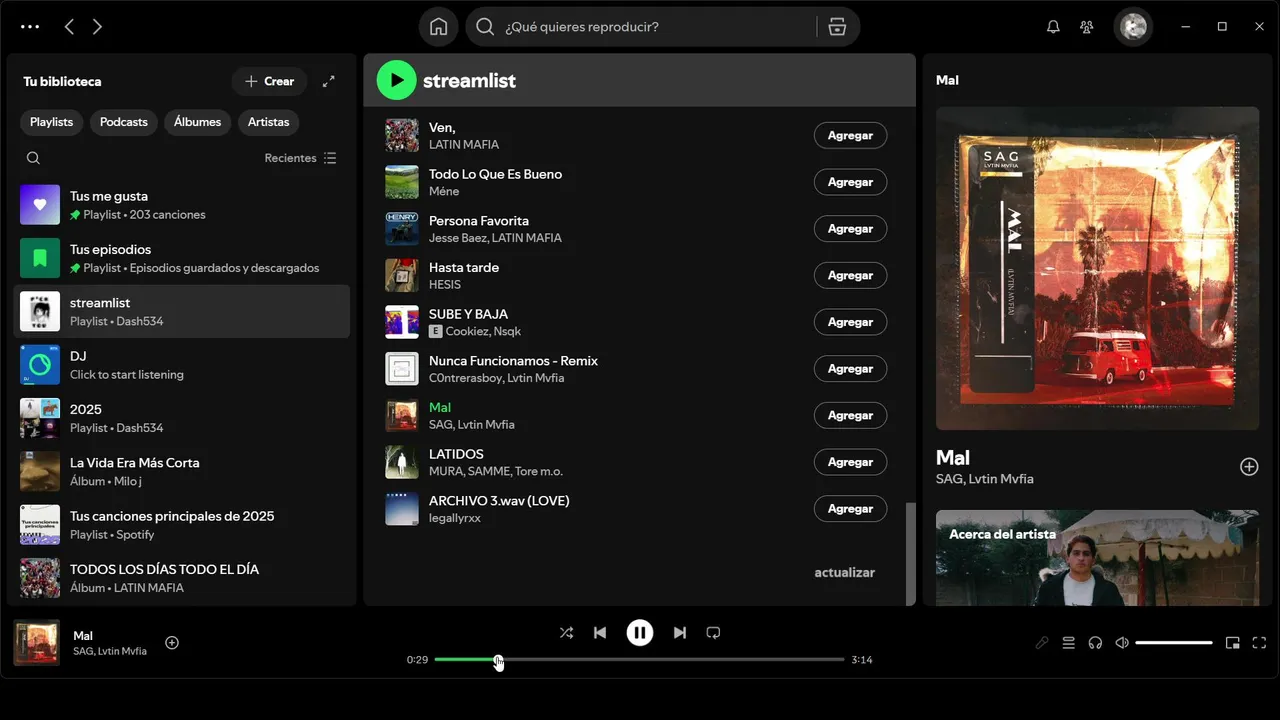Open TODOS LOS DÍAS TODO EL DÍA album

pos(182,578)
